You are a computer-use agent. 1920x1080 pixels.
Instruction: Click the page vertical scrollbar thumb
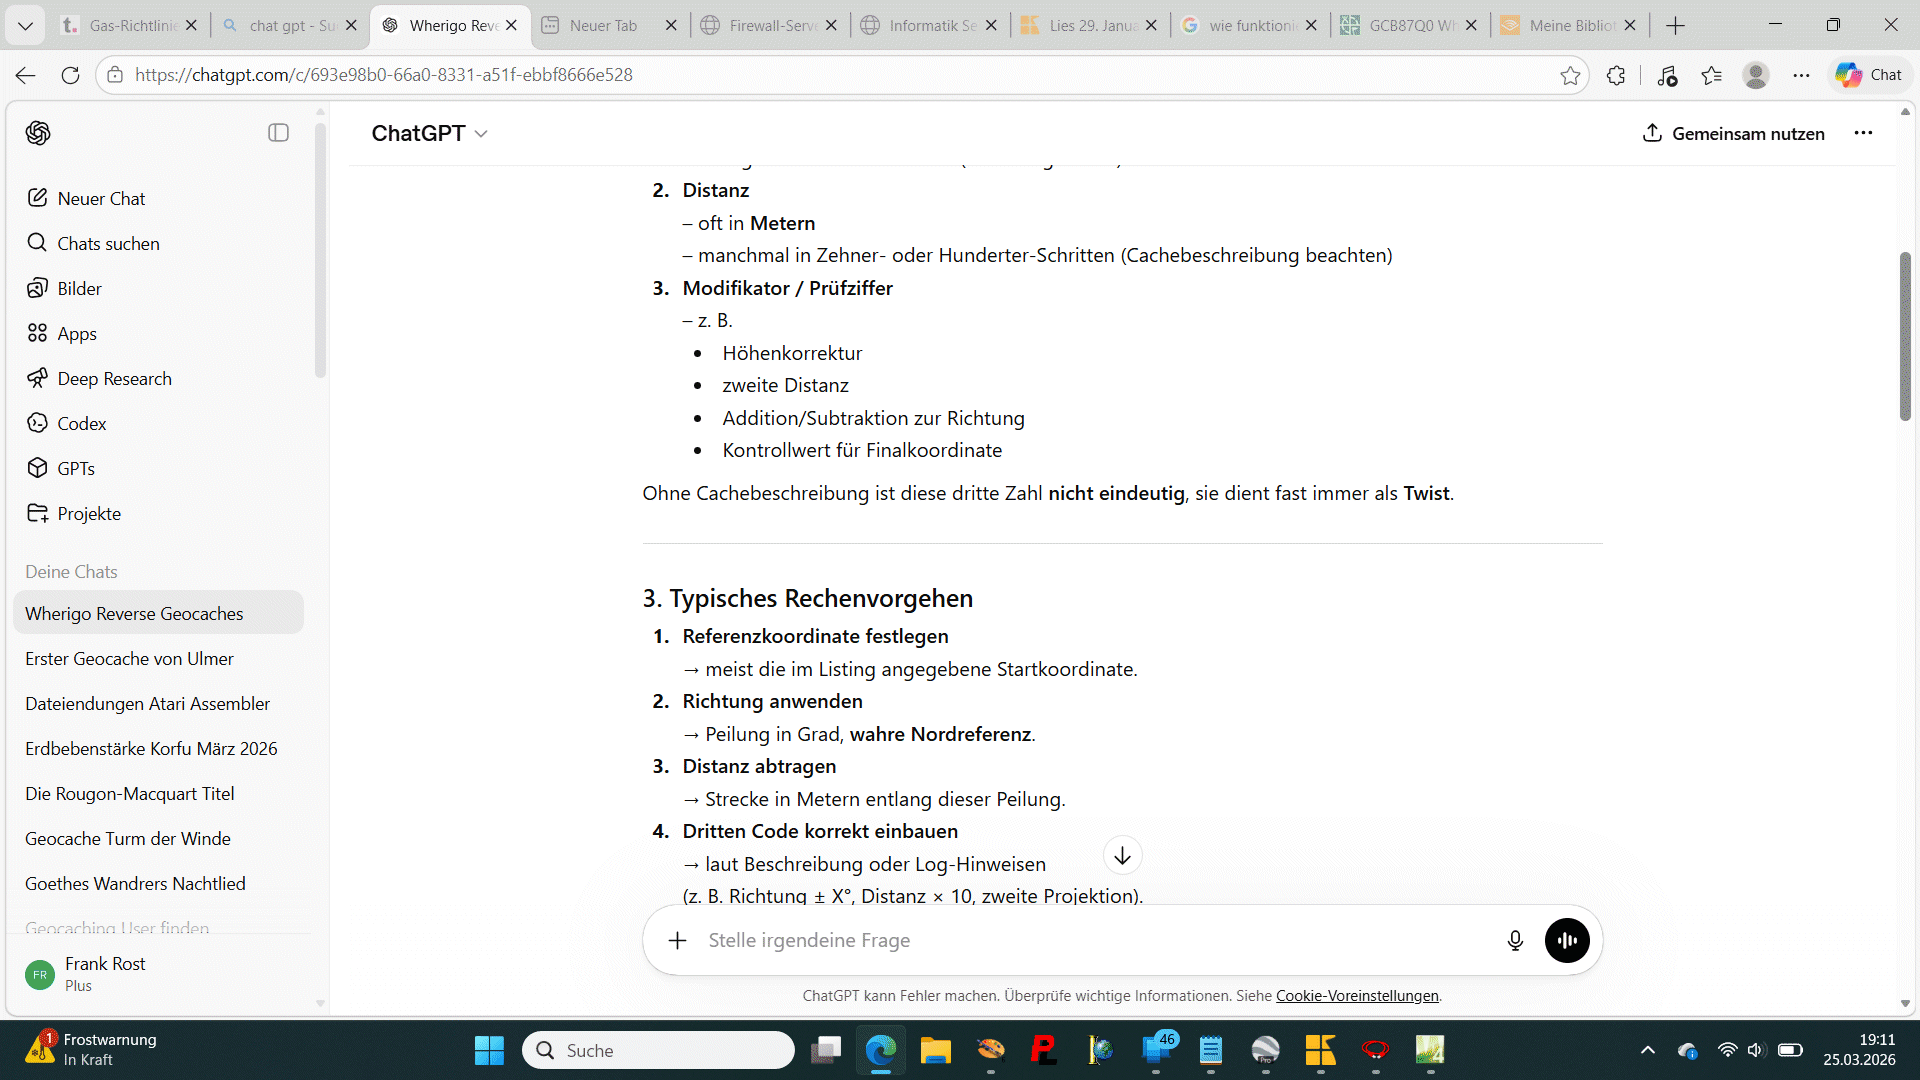click(x=1905, y=335)
